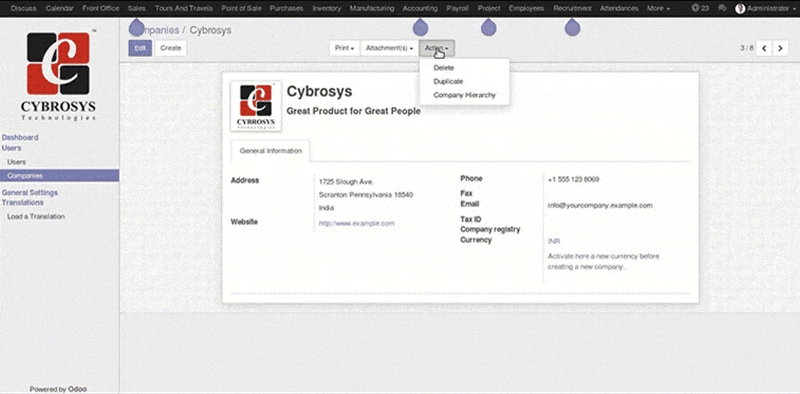Click the India country text

click(x=326, y=208)
